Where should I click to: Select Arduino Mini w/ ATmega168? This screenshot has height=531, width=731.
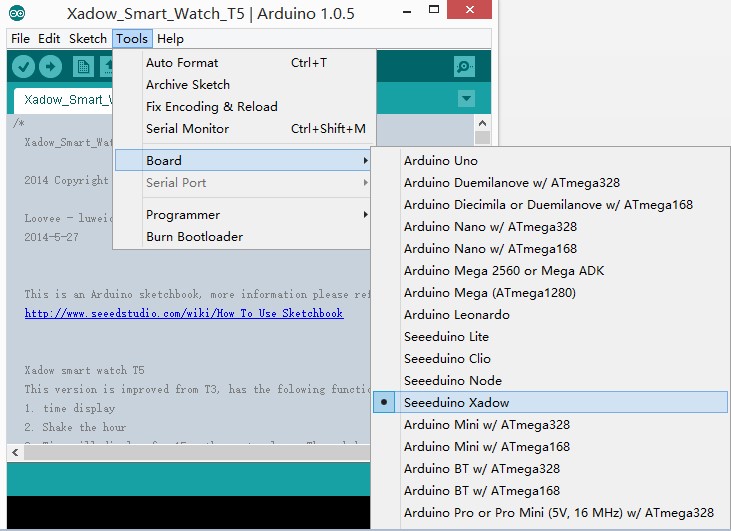[550, 446]
